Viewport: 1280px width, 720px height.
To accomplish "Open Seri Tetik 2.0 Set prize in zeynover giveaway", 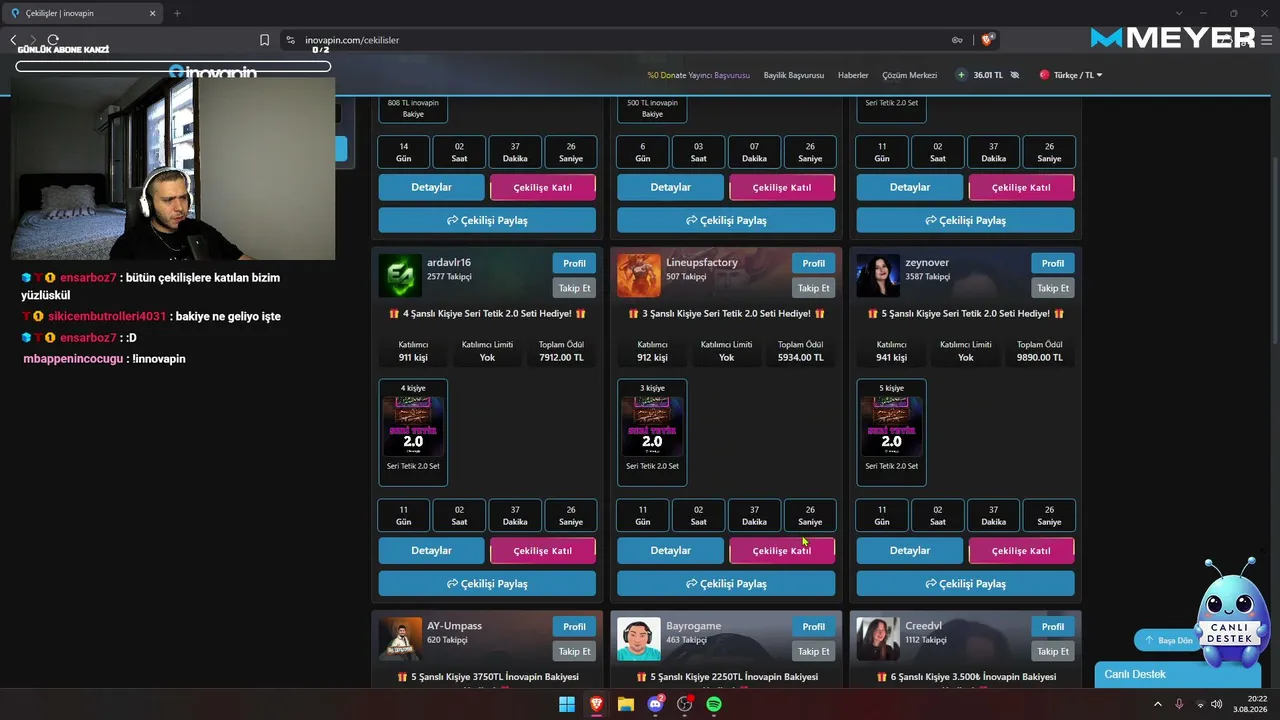I will [891, 432].
